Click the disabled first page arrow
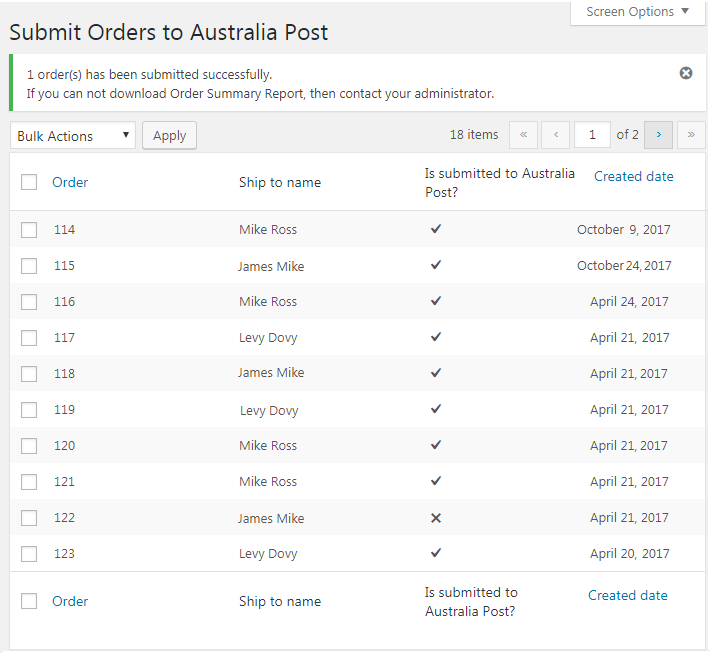Screen dimensions: 710x653 (523, 134)
